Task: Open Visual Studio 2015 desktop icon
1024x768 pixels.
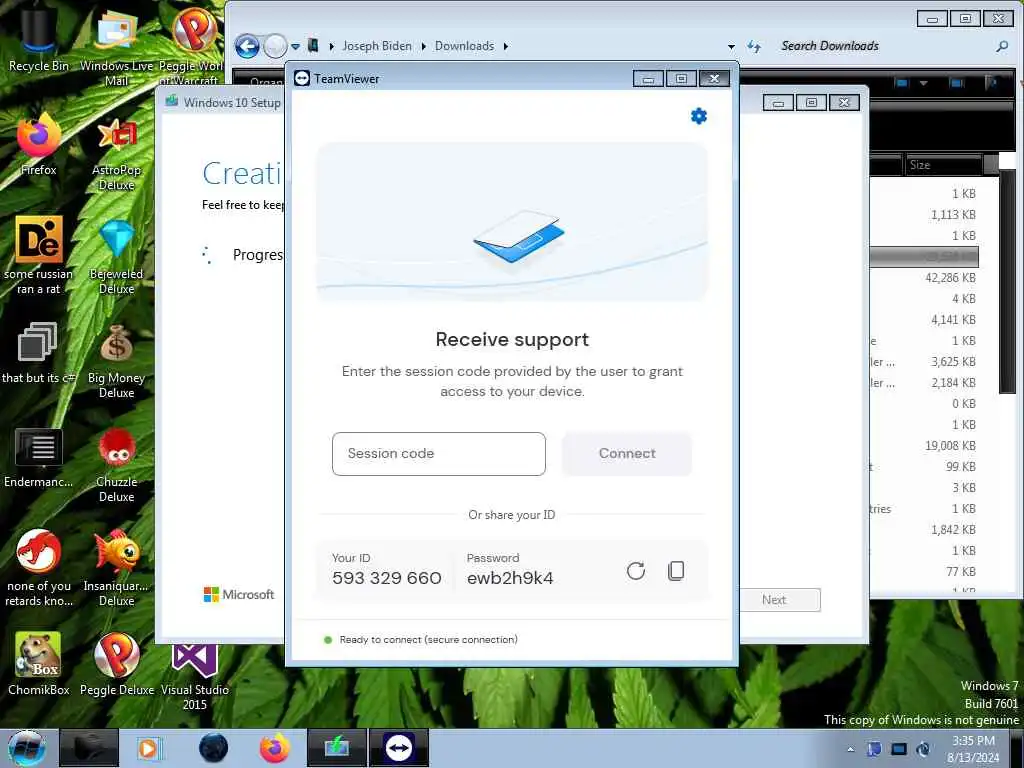Action: (194, 676)
